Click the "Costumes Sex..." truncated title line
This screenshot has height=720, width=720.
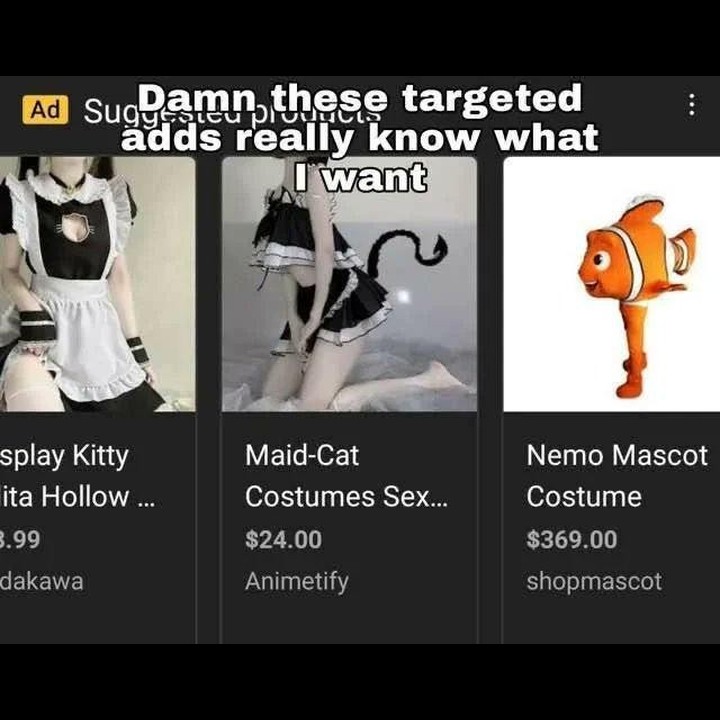[346, 497]
